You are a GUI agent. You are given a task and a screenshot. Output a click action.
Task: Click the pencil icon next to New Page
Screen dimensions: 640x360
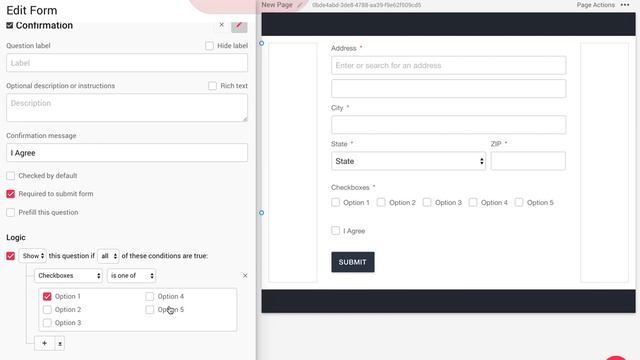[x=300, y=5]
